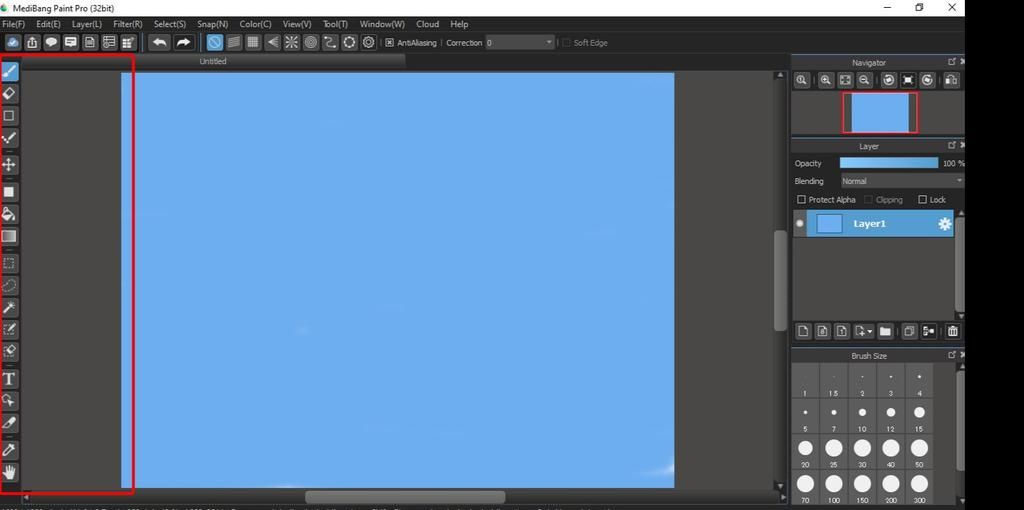This screenshot has width=1024, height=510.
Task: Click the Redo arrow button
Action: 184,42
